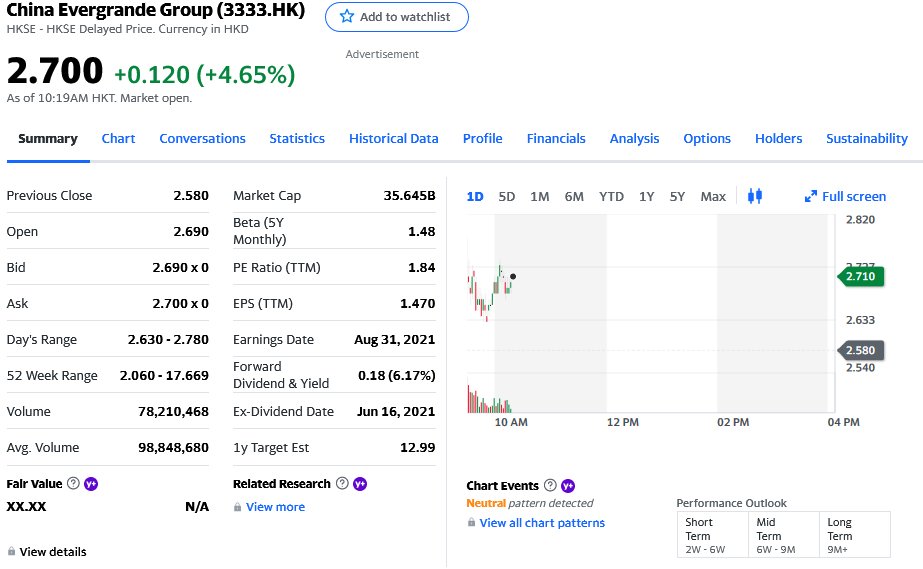This screenshot has width=923, height=569.
Task: Click the 52 Week Range value 2.060 - 17.669
Action: 164,375
